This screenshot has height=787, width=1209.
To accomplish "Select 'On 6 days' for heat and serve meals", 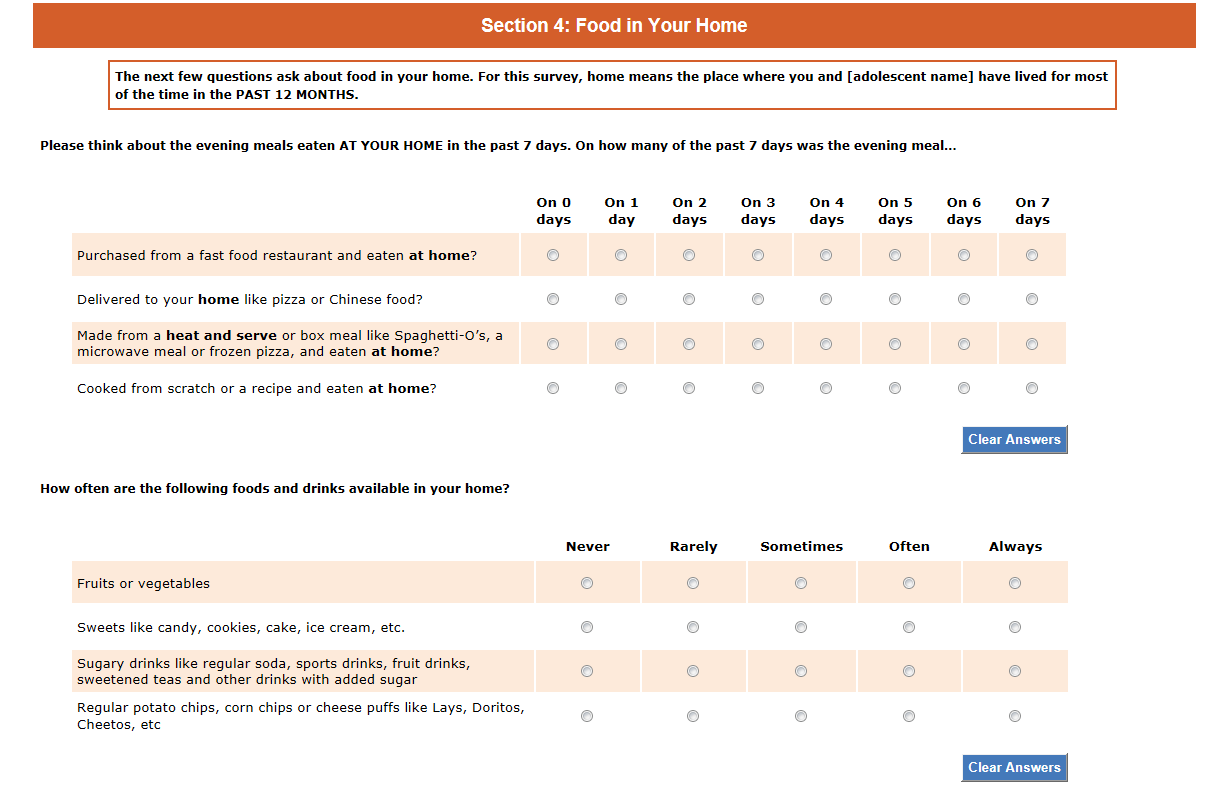I will click(x=964, y=344).
